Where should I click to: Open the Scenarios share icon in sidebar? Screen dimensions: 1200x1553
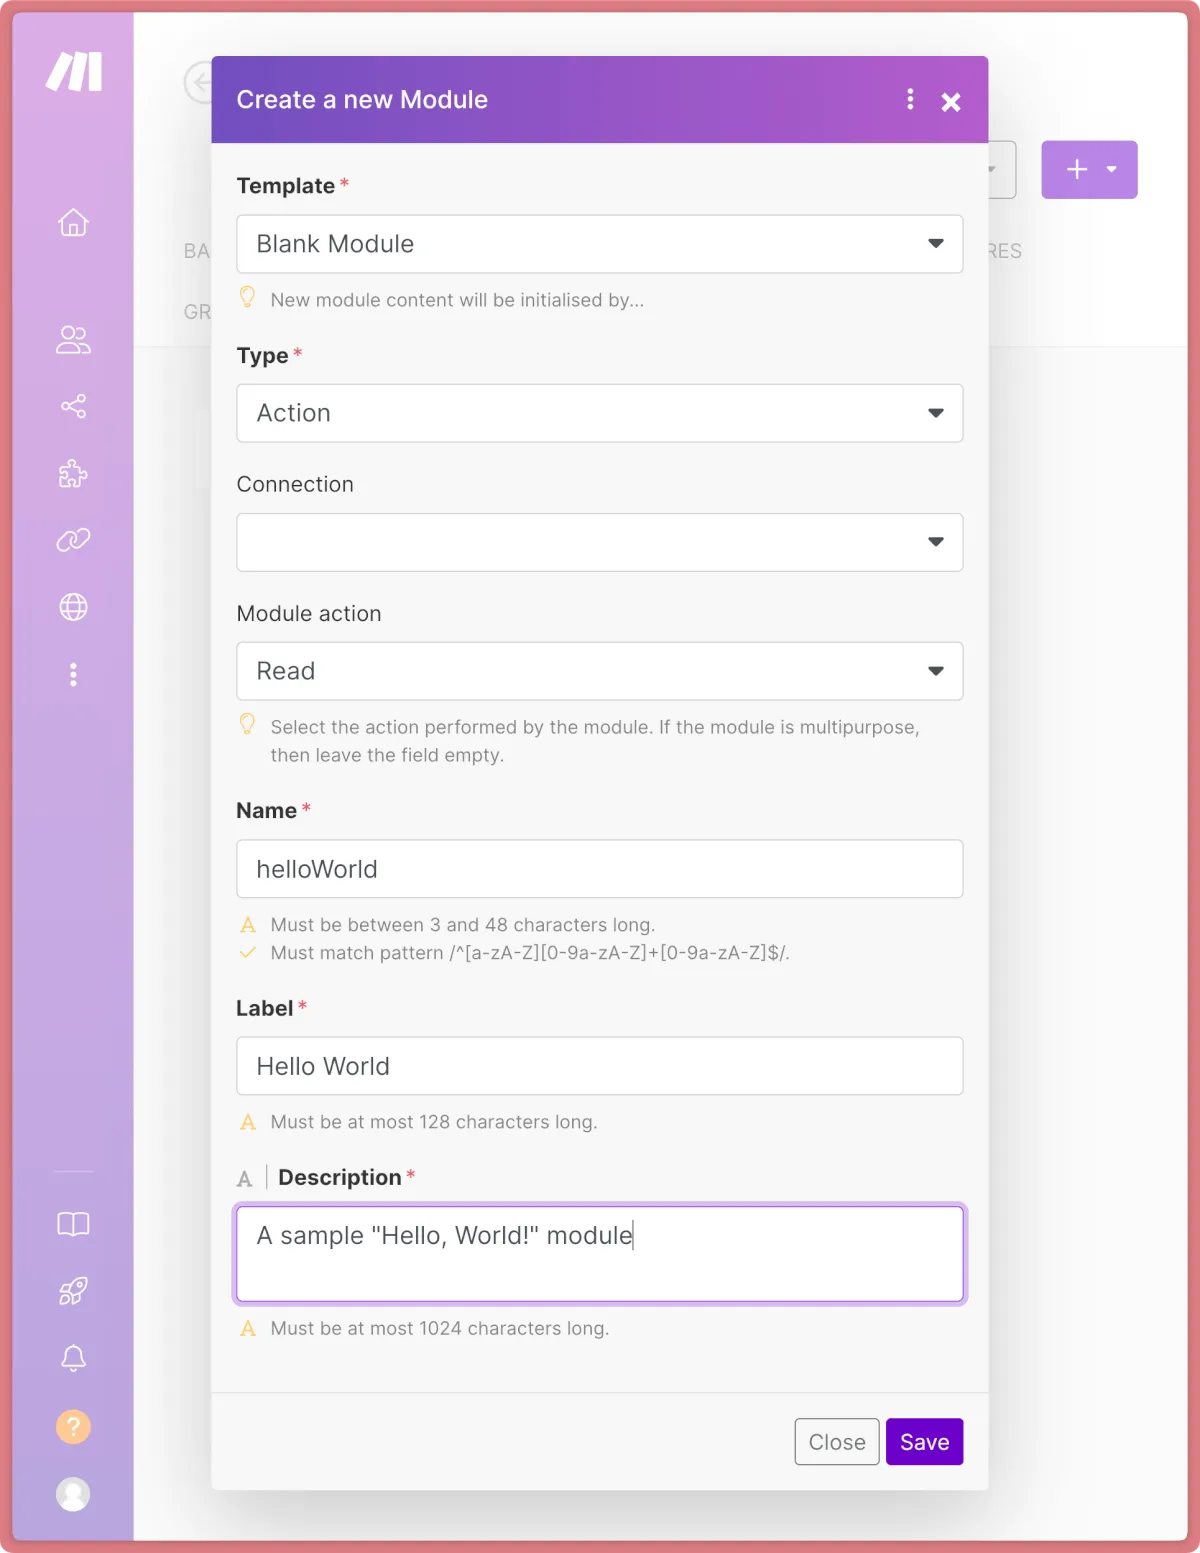(73, 406)
